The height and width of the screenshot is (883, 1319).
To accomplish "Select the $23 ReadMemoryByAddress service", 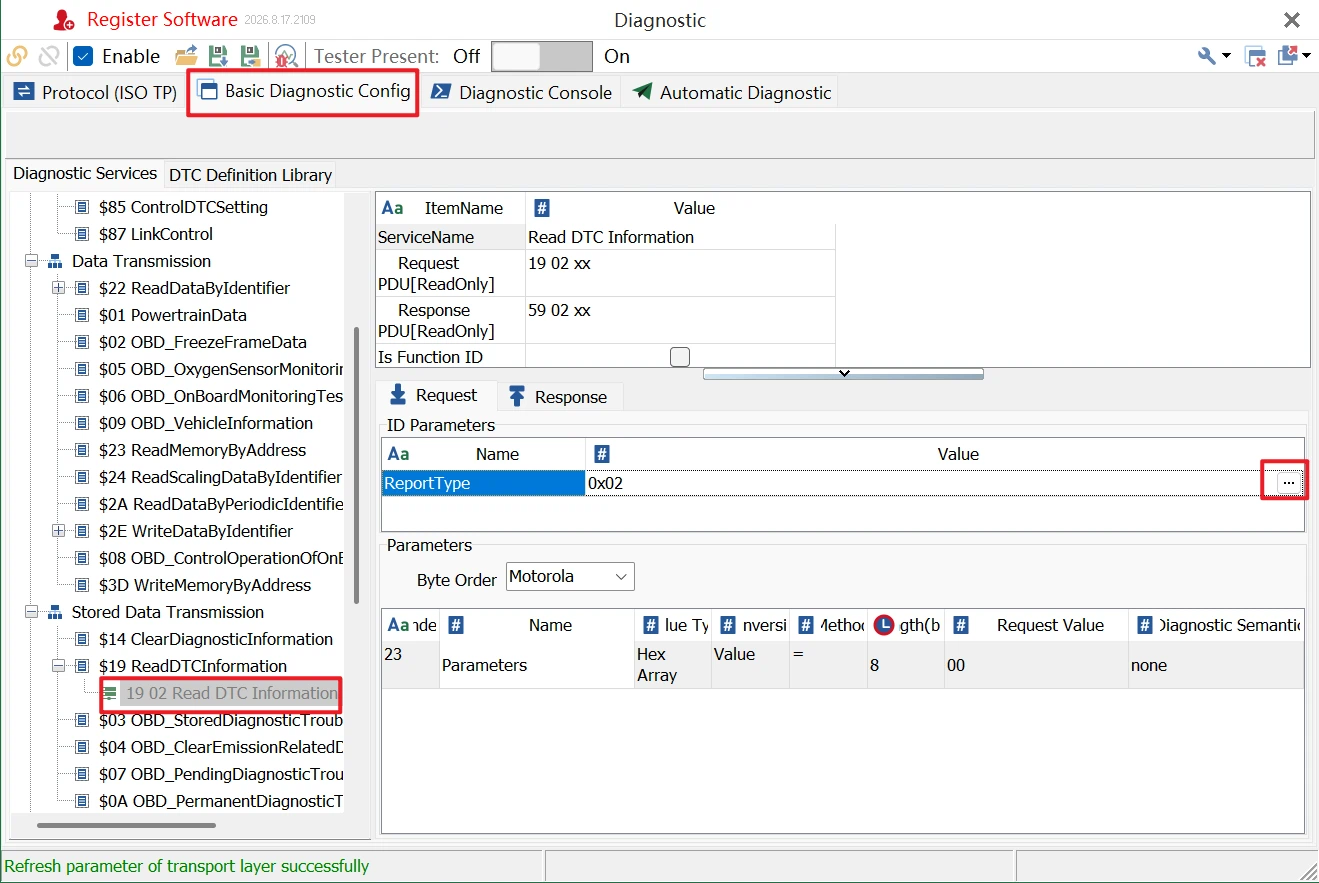I will point(203,450).
